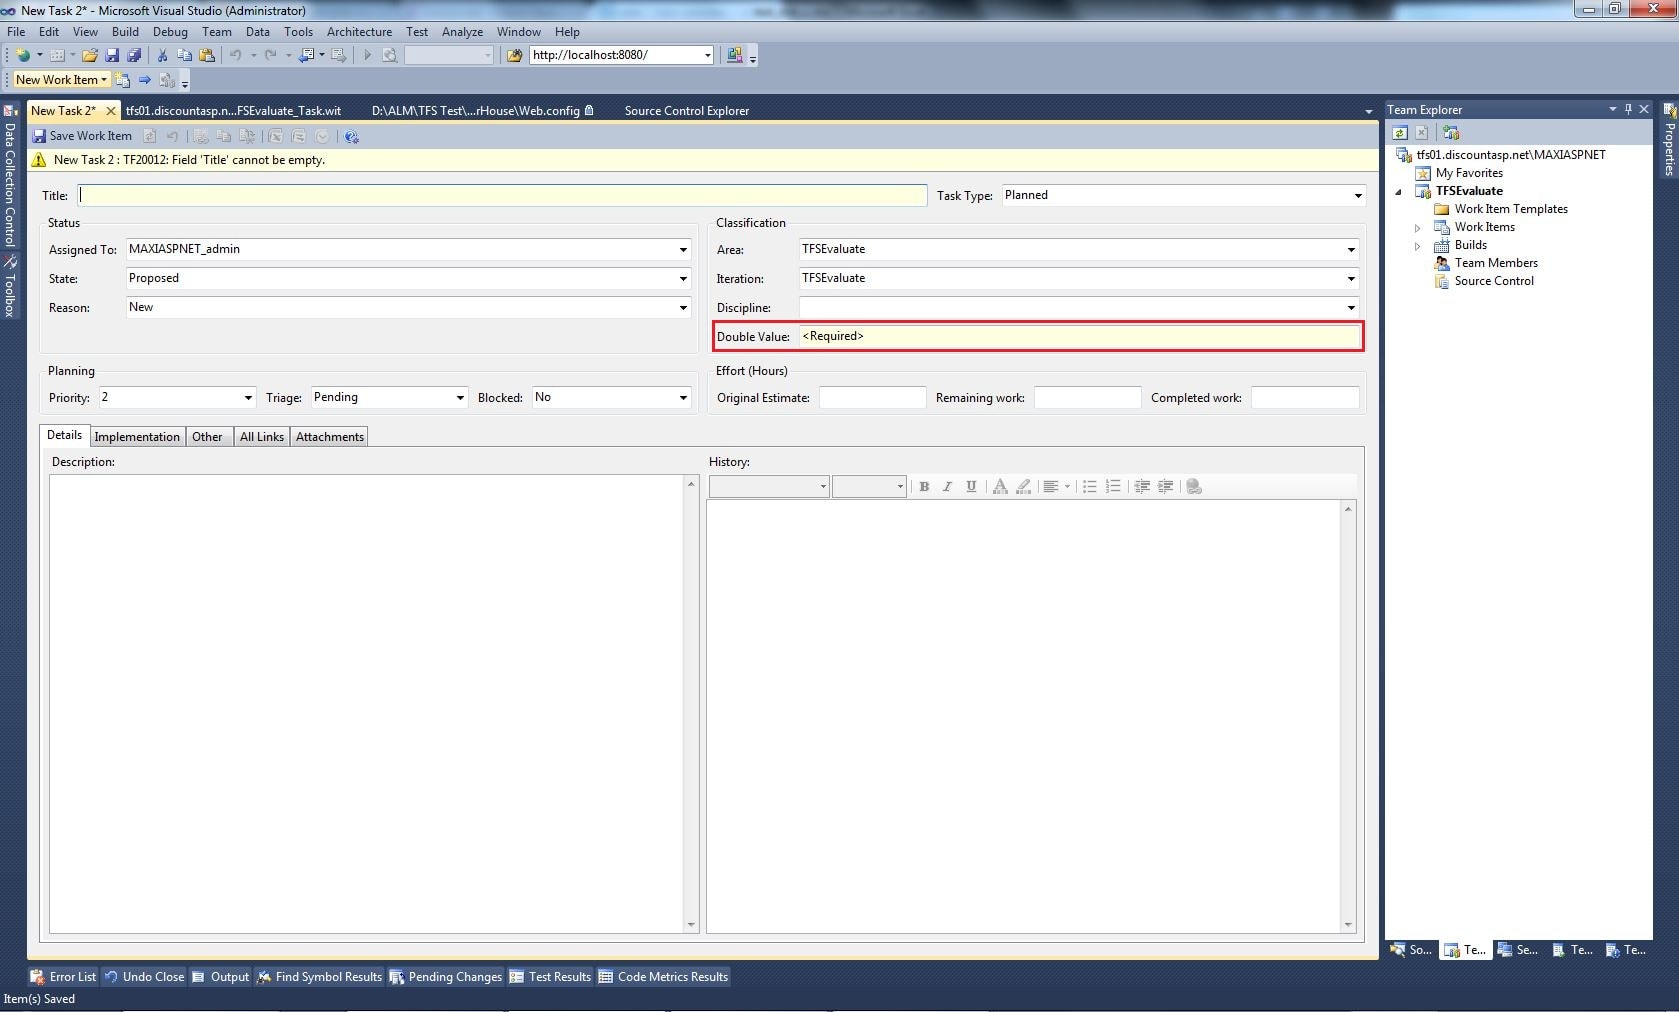This screenshot has height=1012, width=1679.
Task: Click Save Work Item button
Action: 82,136
